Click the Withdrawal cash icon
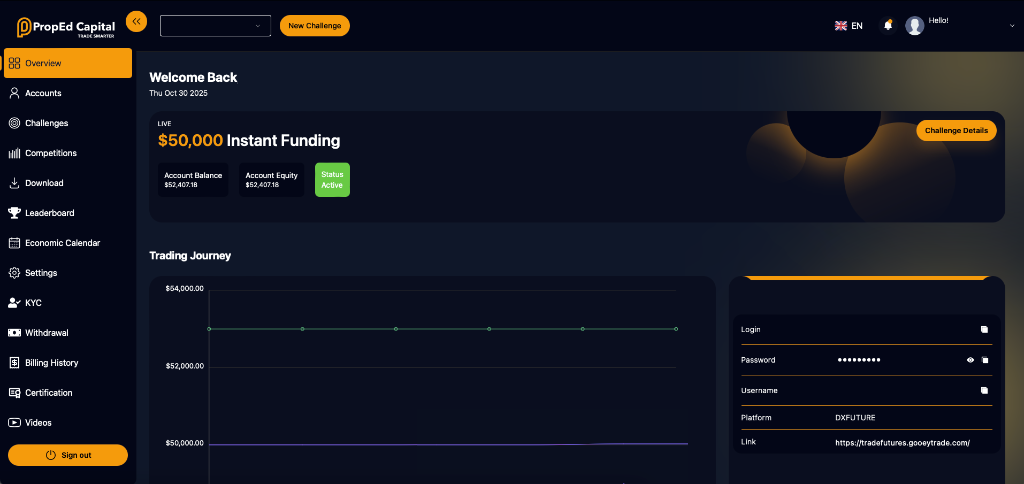1024x484 pixels. (x=14, y=333)
